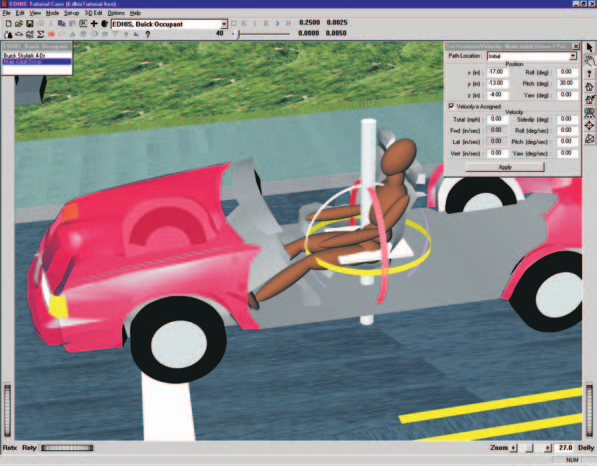Viewport: 597px width, 466px height.
Task: Choose the hand manipulate tool
Action: pos(589,60)
